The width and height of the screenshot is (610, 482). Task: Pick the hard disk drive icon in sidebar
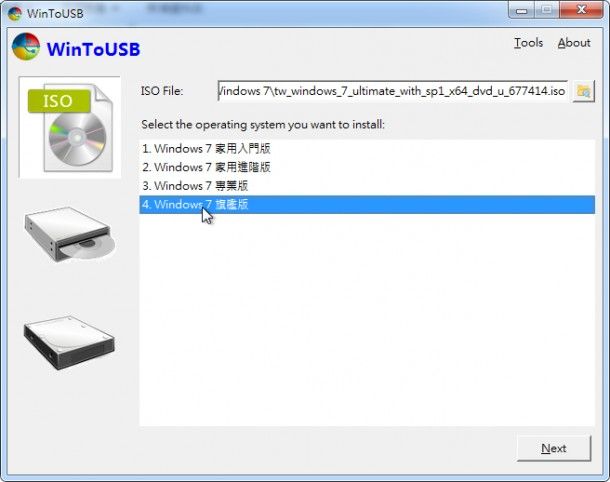[x=69, y=343]
